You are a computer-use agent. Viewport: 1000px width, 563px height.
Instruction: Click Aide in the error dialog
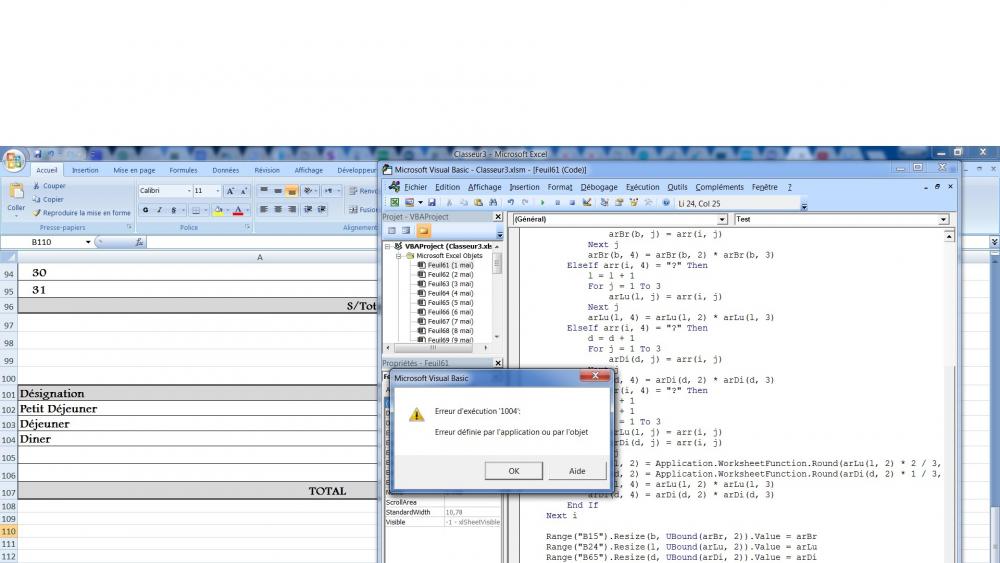click(x=577, y=471)
